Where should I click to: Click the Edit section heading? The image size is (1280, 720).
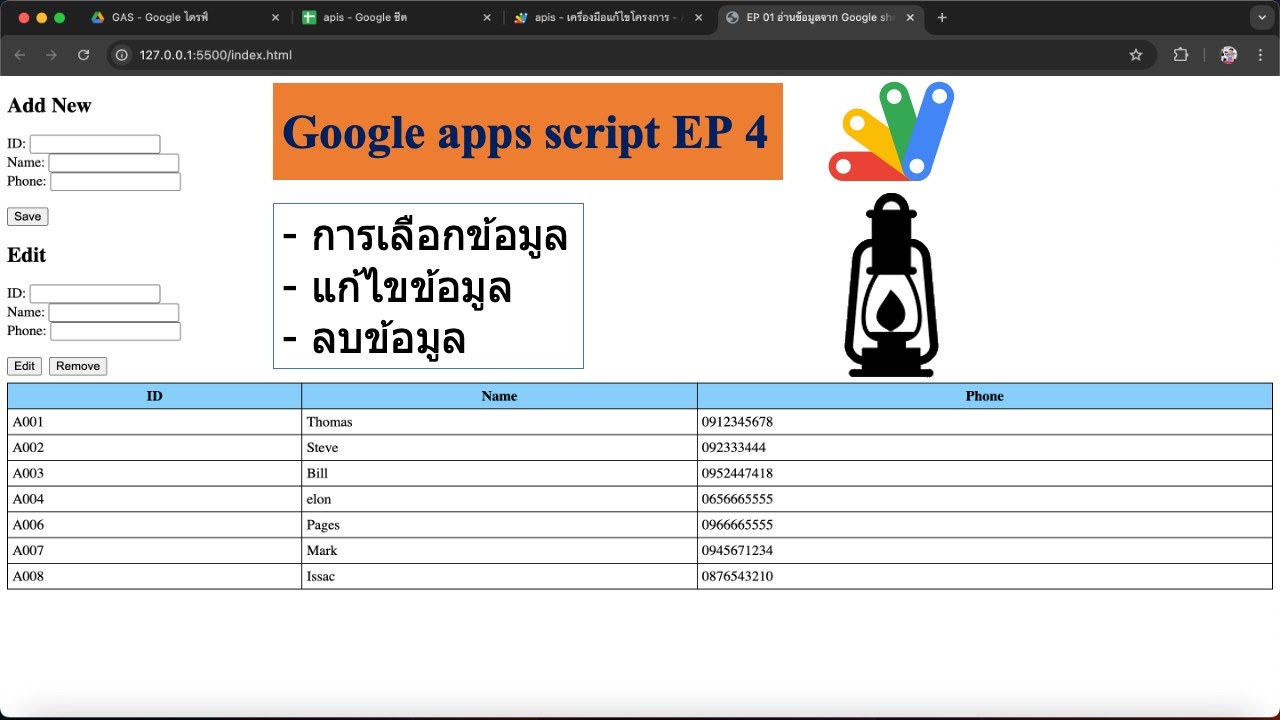click(x=27, y=255)
